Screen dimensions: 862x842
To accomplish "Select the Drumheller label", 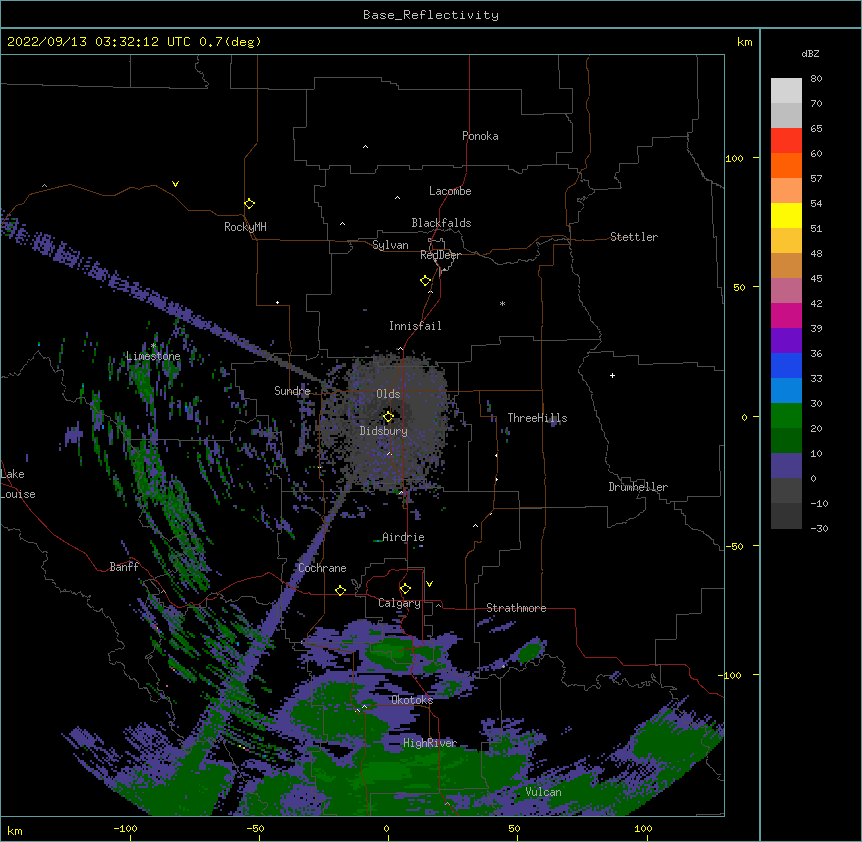I will (638, 487).
